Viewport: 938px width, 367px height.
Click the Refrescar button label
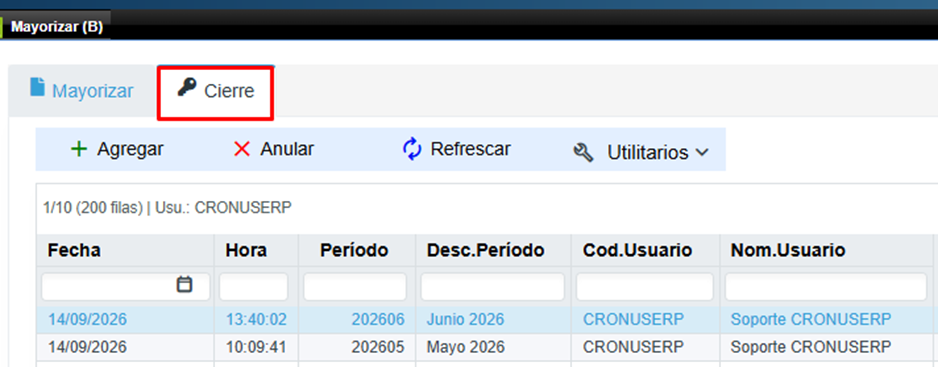(x=471, y=149)
